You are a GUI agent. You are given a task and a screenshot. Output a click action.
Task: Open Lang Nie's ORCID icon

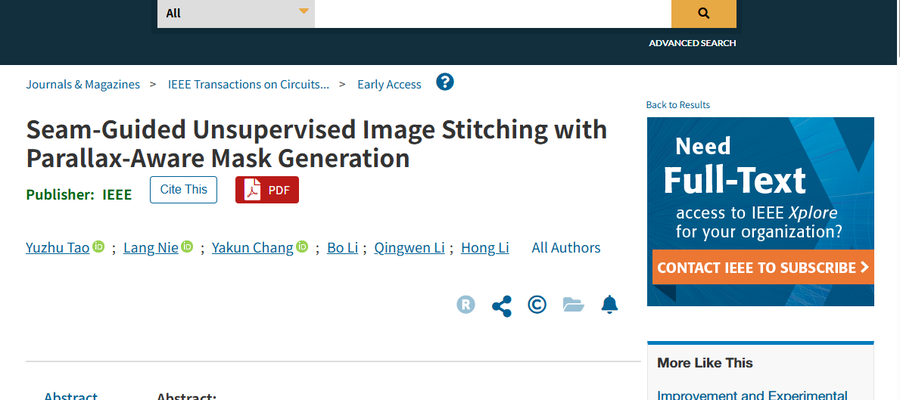pyautogui.click(x=187, y=247)
